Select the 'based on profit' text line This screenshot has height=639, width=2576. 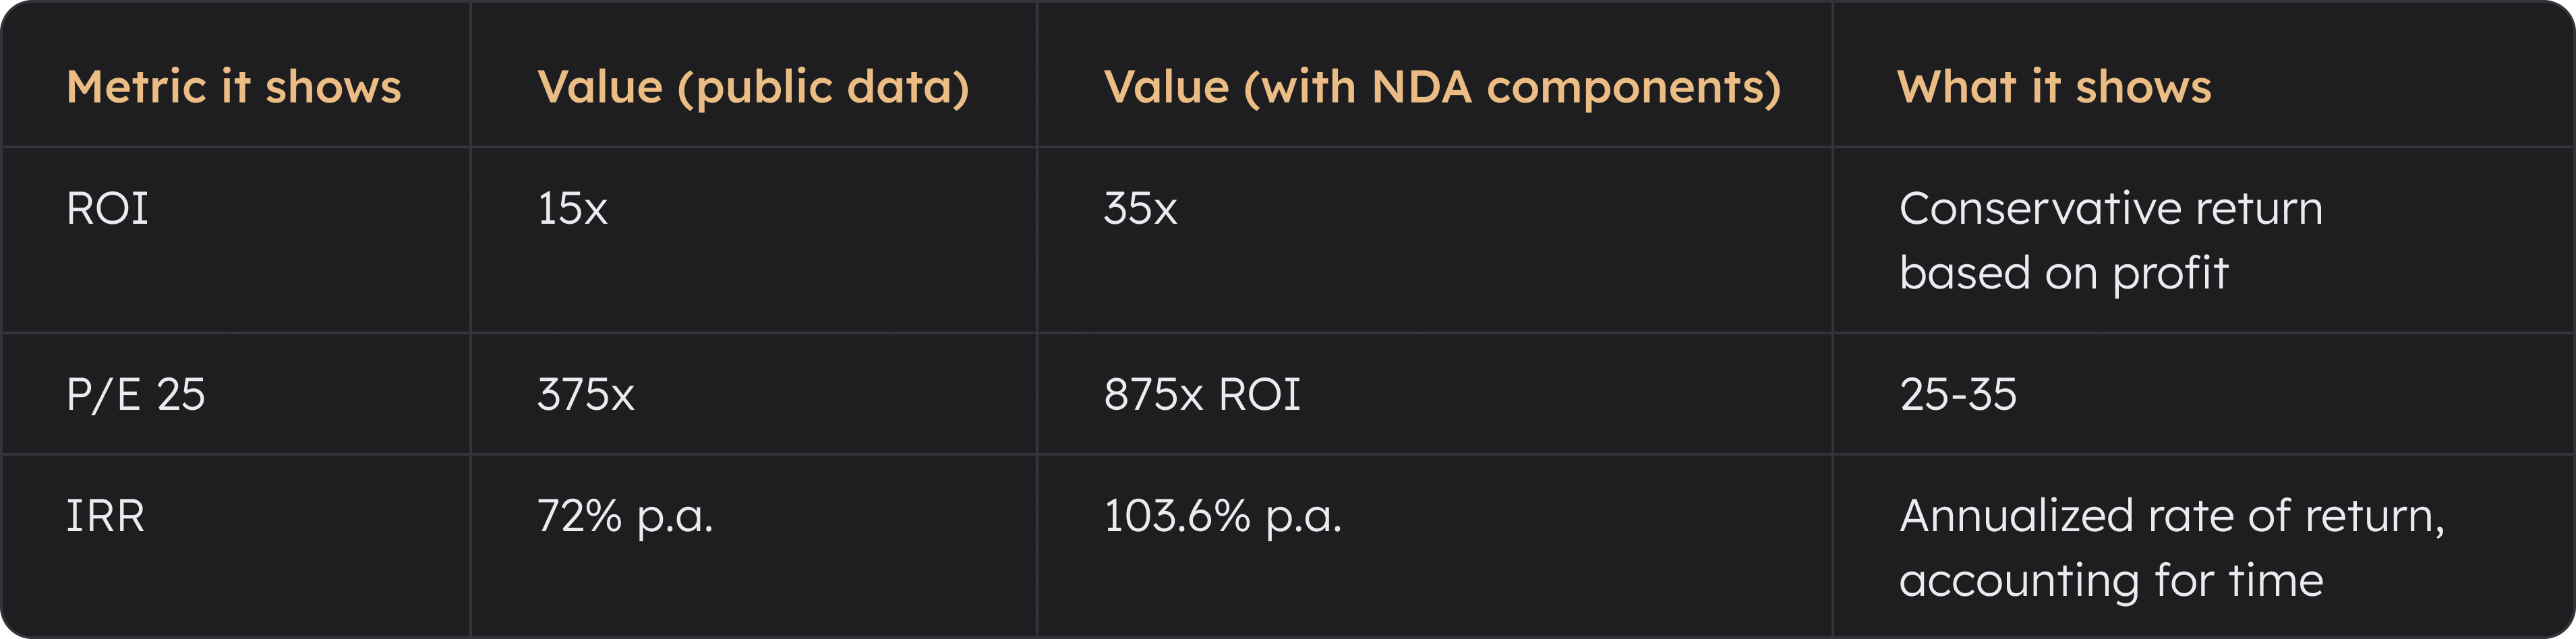(x=2063, y=273)
